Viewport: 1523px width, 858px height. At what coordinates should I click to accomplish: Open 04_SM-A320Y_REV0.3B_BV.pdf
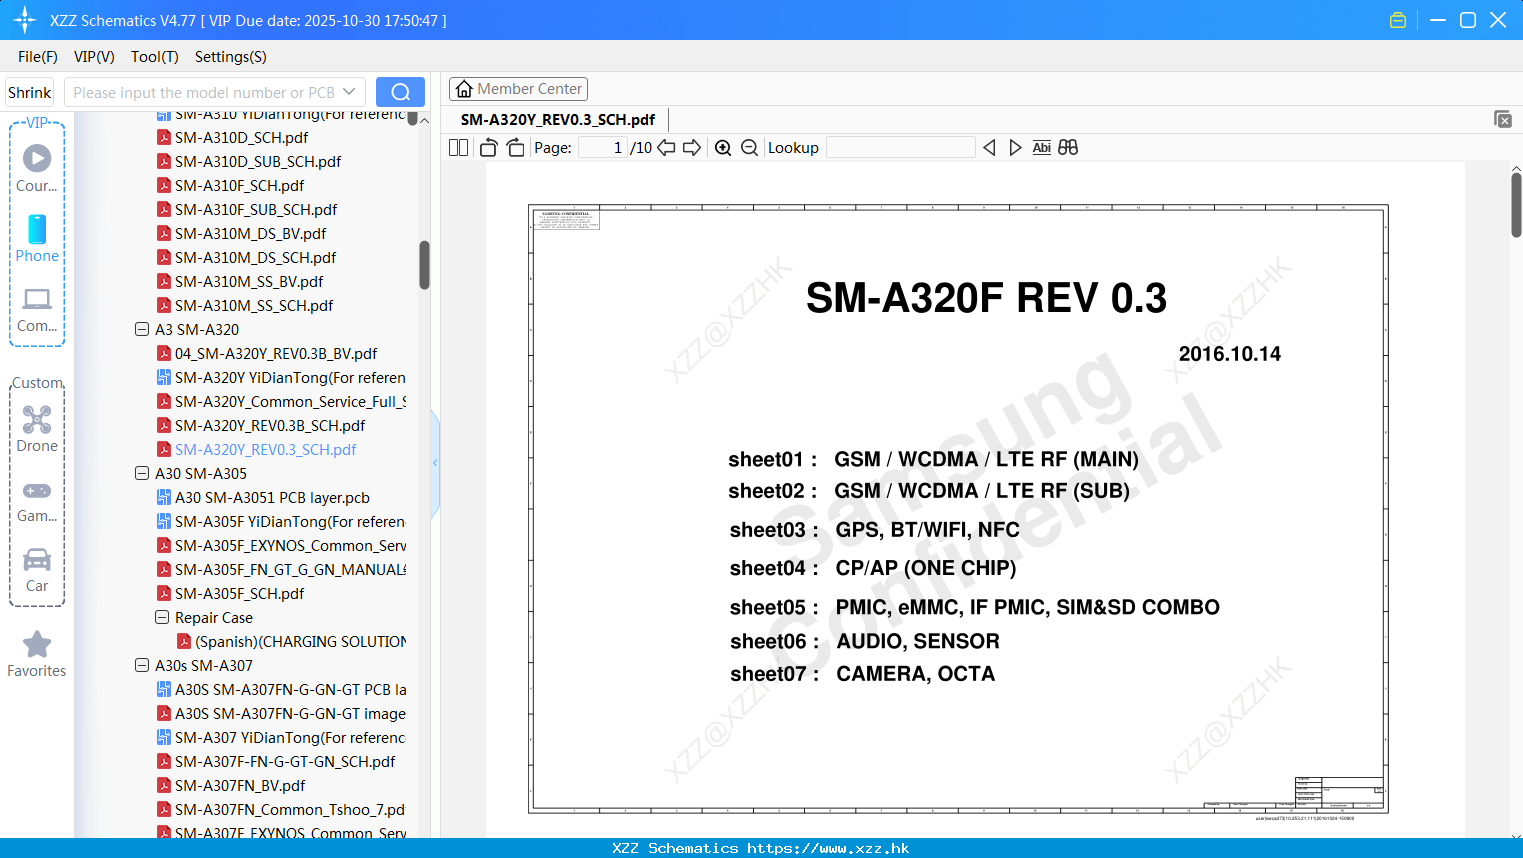[x=276, y=353]
